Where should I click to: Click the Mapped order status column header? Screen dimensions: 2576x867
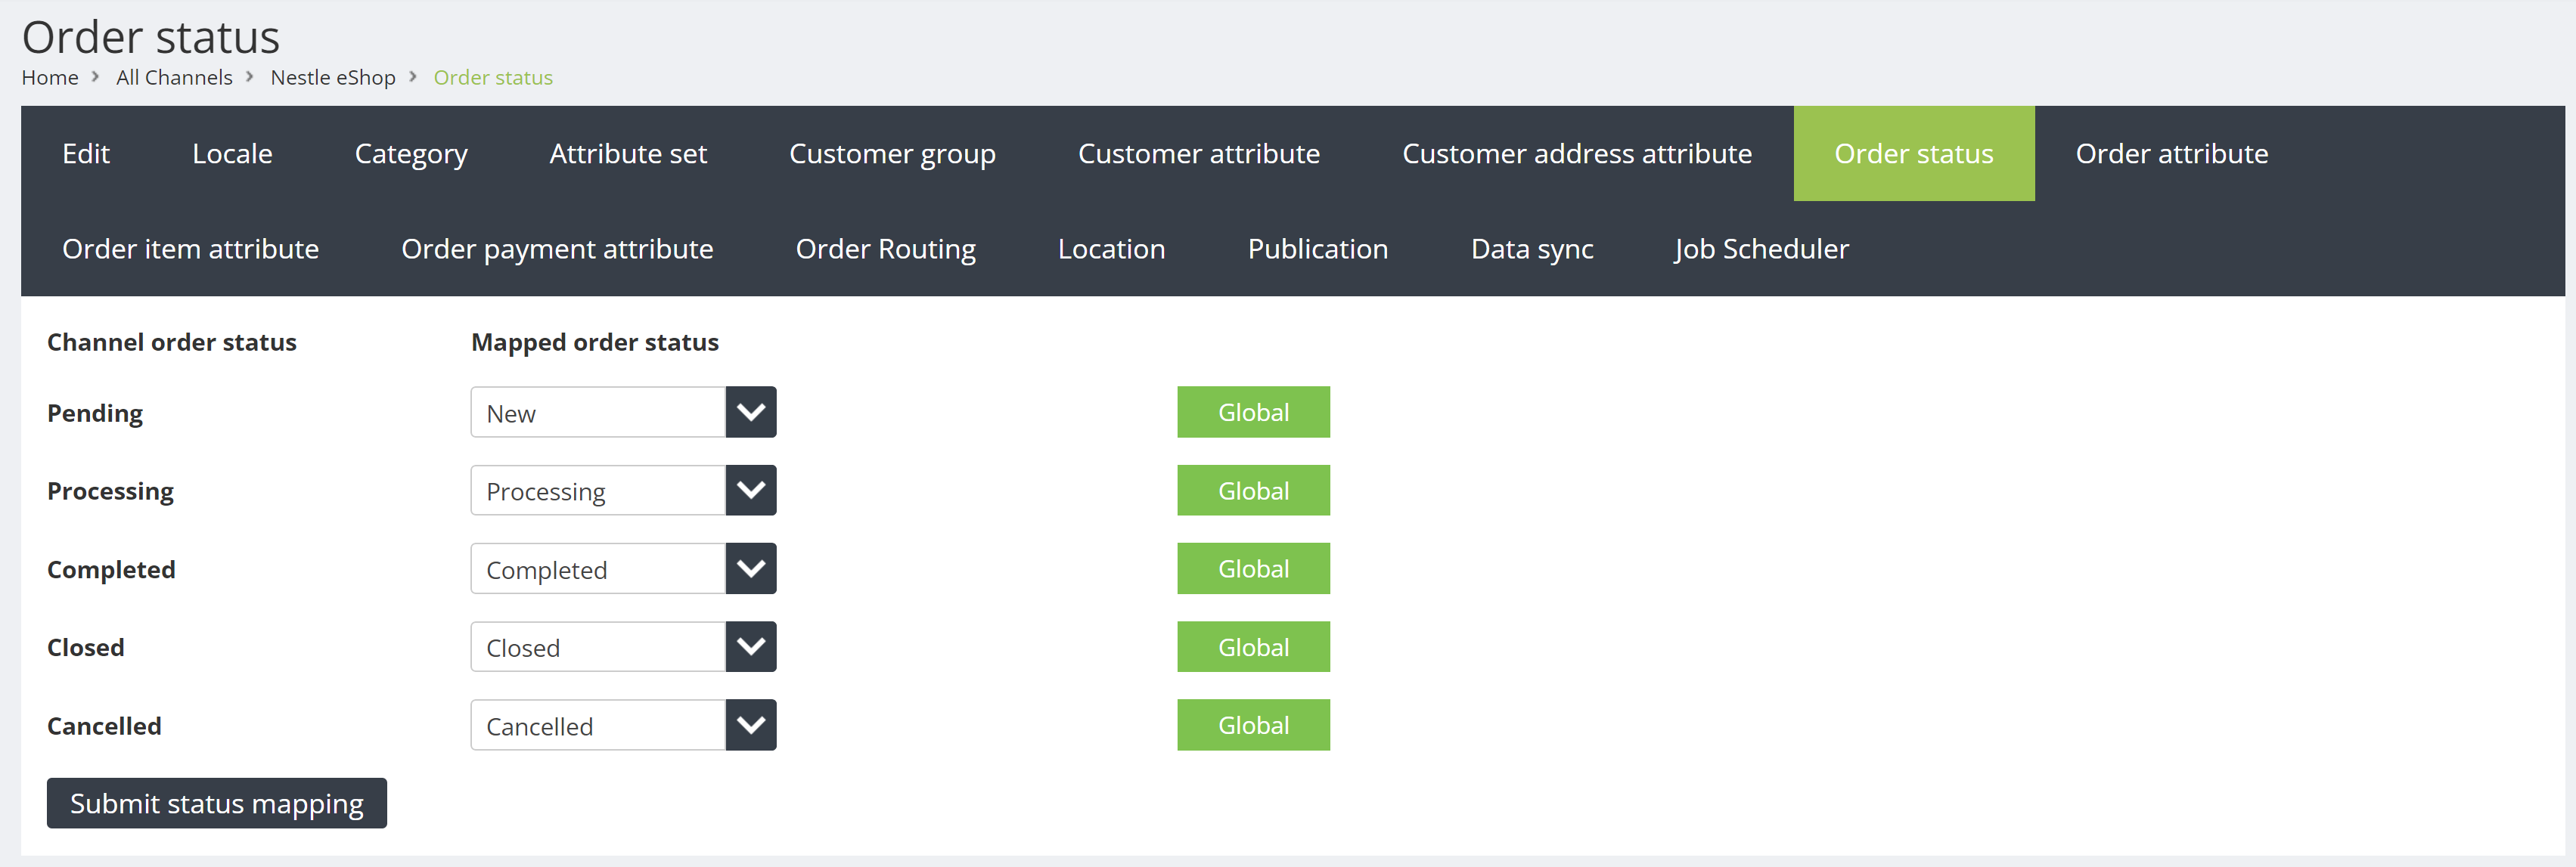(x=595, y=343)
